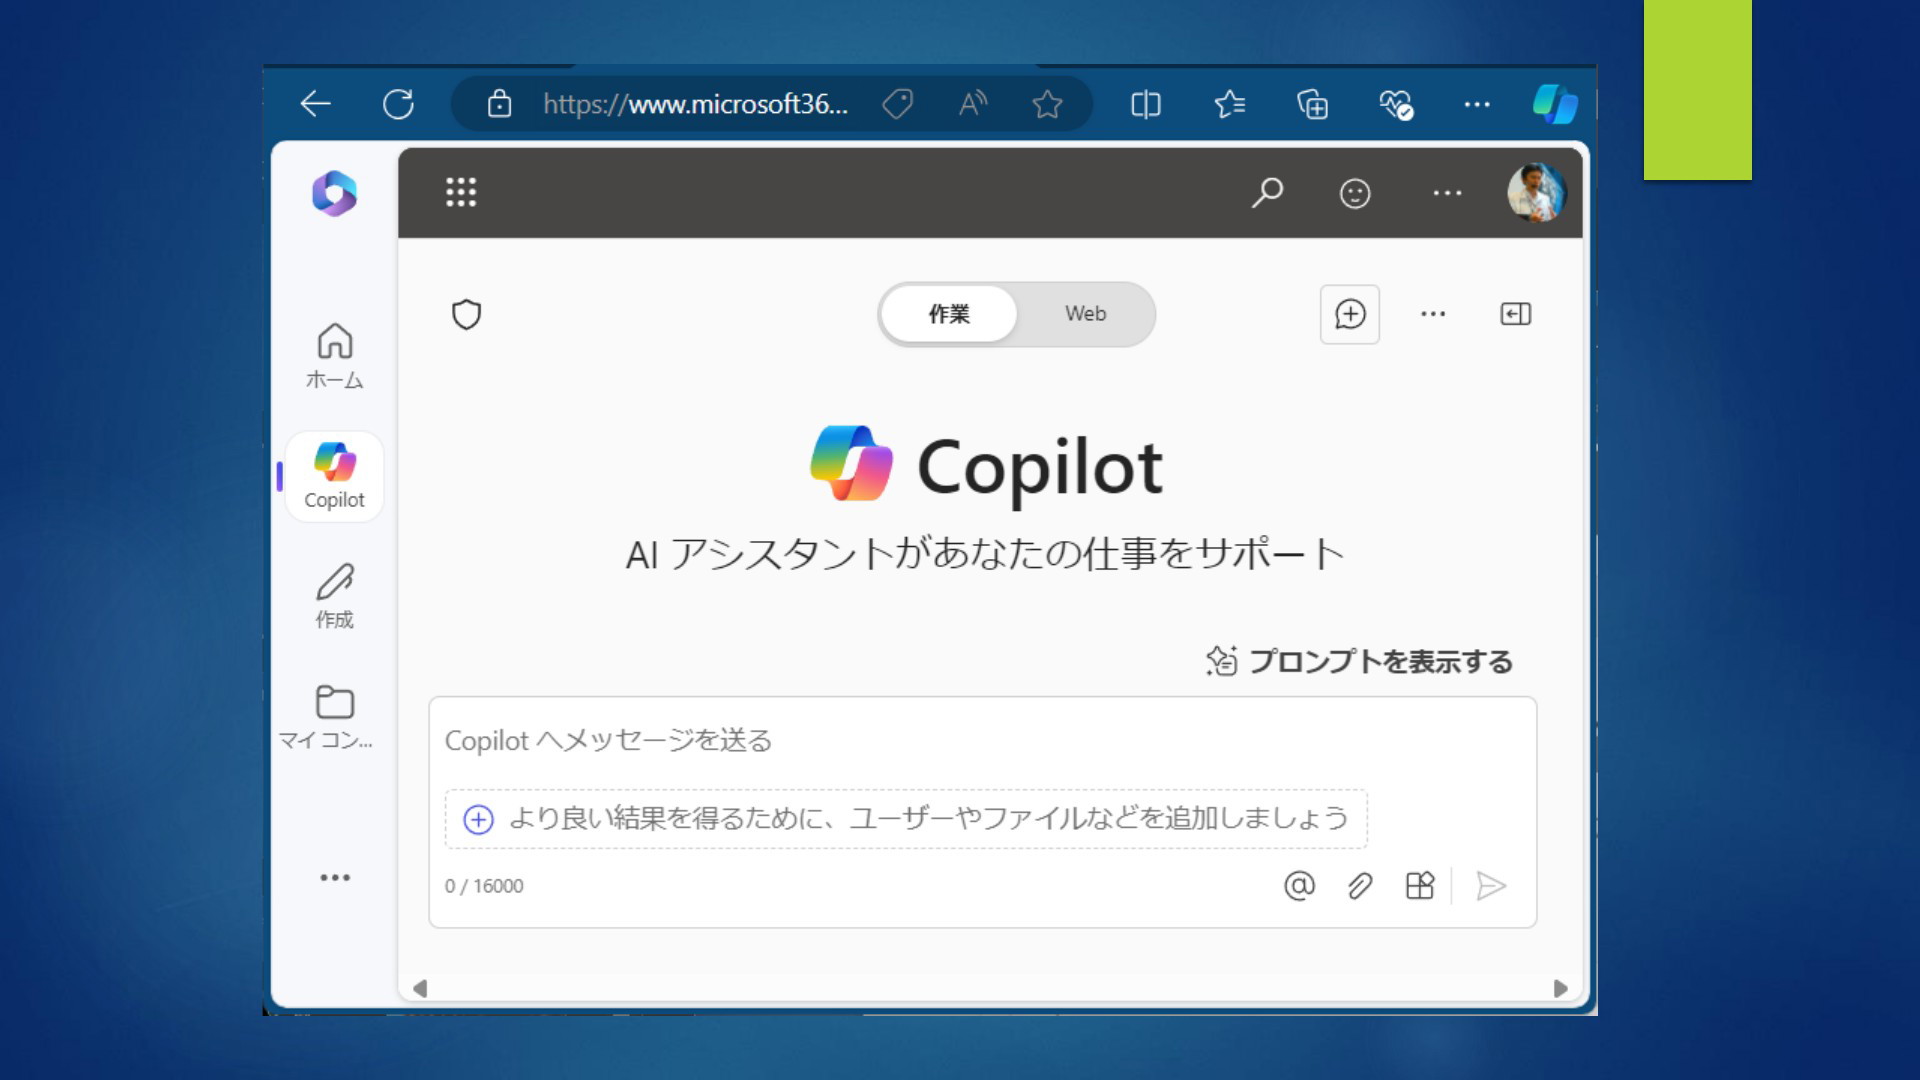Click the address bar URL text
Image resolution: width=1920 pixels, height=1080 pixels.
tap(696, 104)
